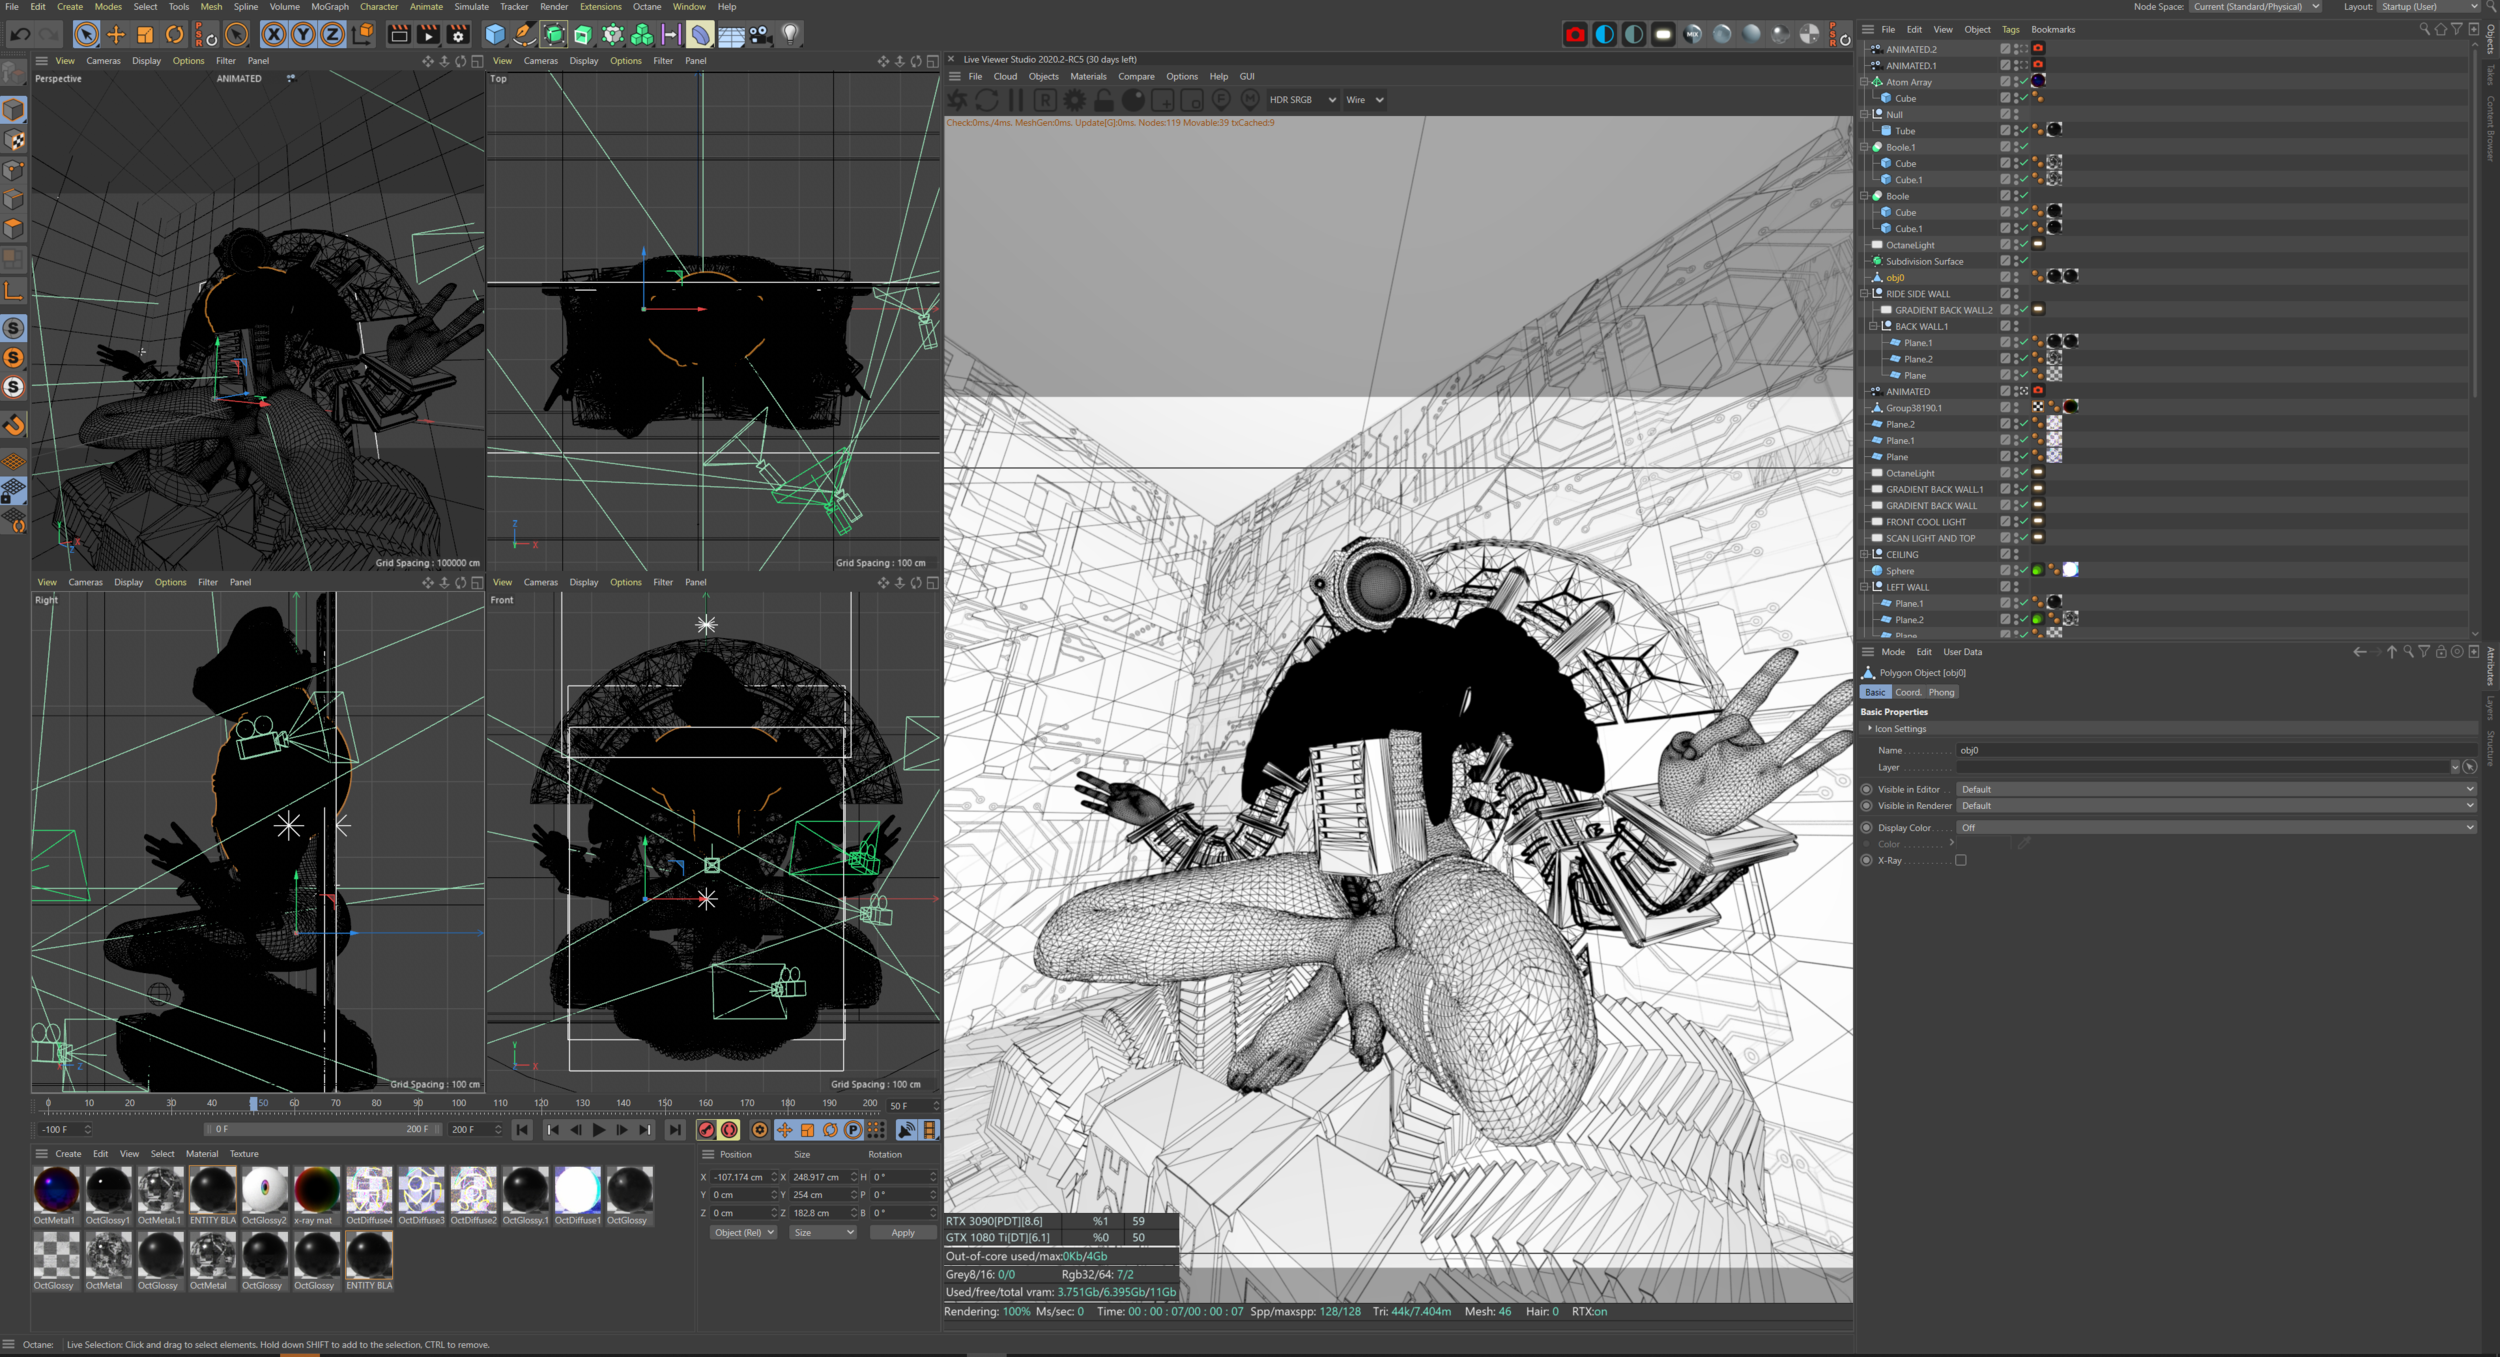Pause rendering in Live Viewer
Image resolution: width=2500 pixels, height=1357 pixels.
tap(1016, 100)
